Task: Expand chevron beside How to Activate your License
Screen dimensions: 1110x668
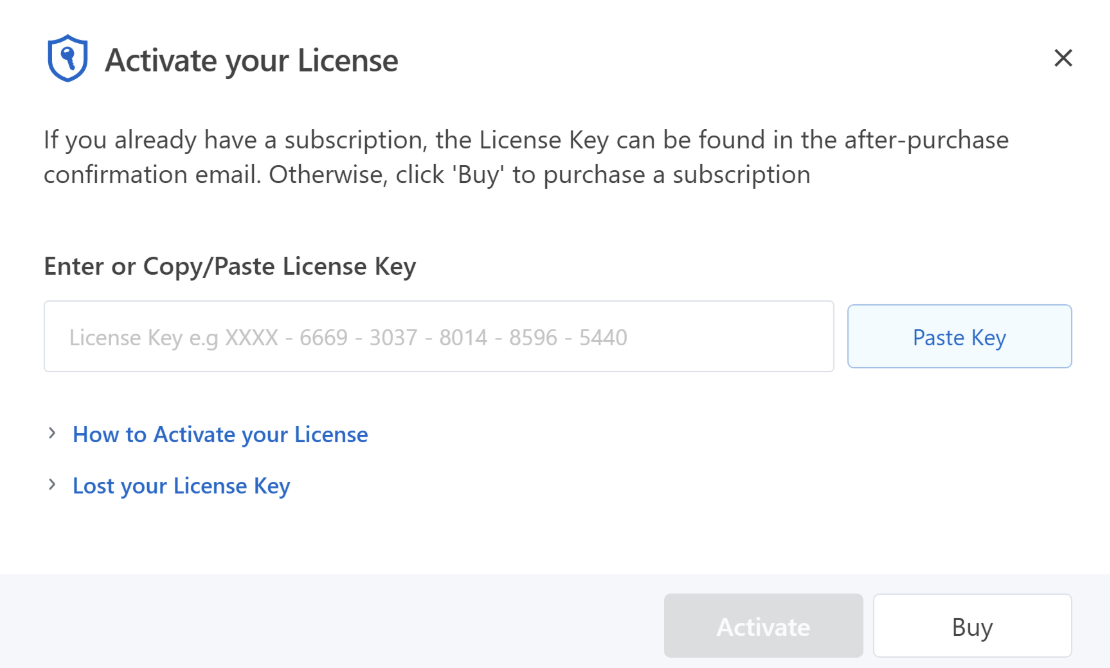Action: [x=52, y=434]
